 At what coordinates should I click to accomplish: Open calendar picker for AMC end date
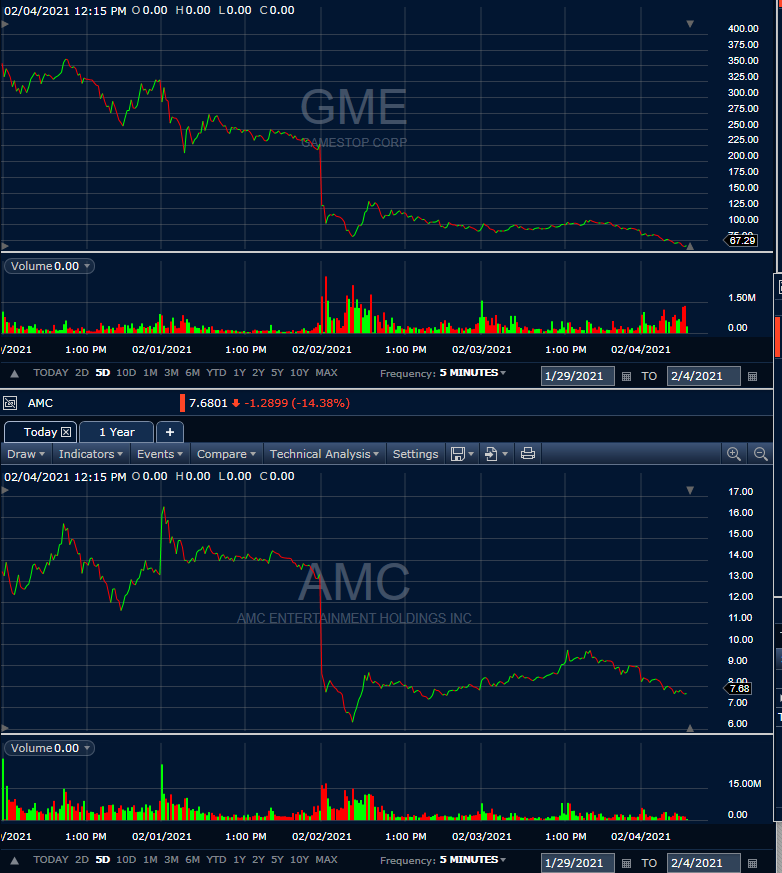752,863
